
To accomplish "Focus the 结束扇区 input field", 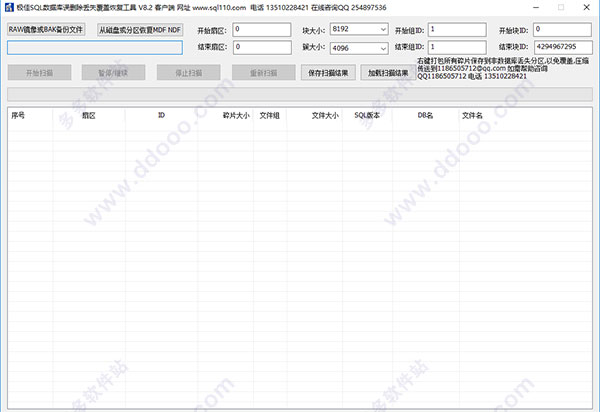I will tap(262, 47).
